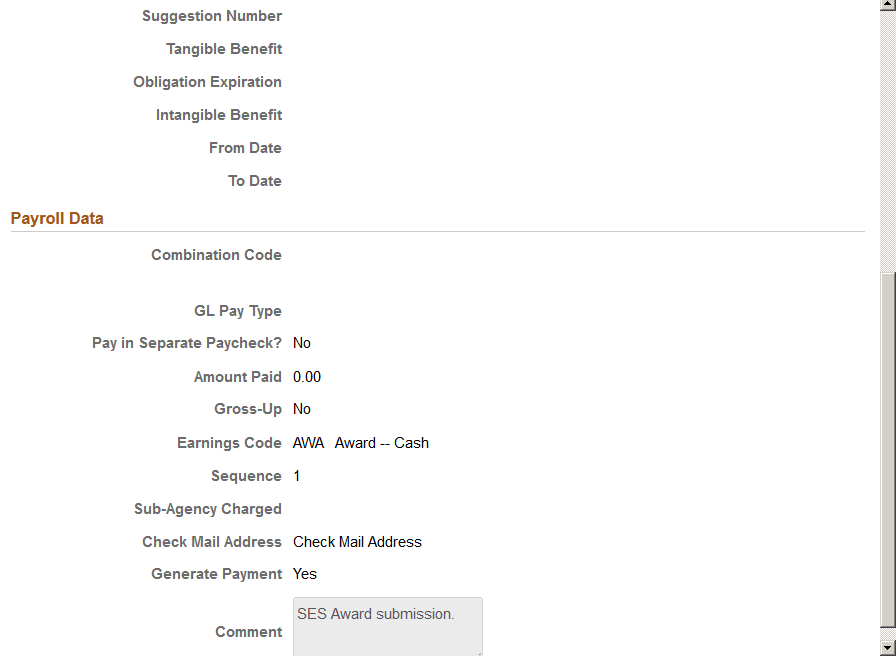Click the Combination Code label
Viewport: 896px width, 659px height.
[x=216, y=254]
